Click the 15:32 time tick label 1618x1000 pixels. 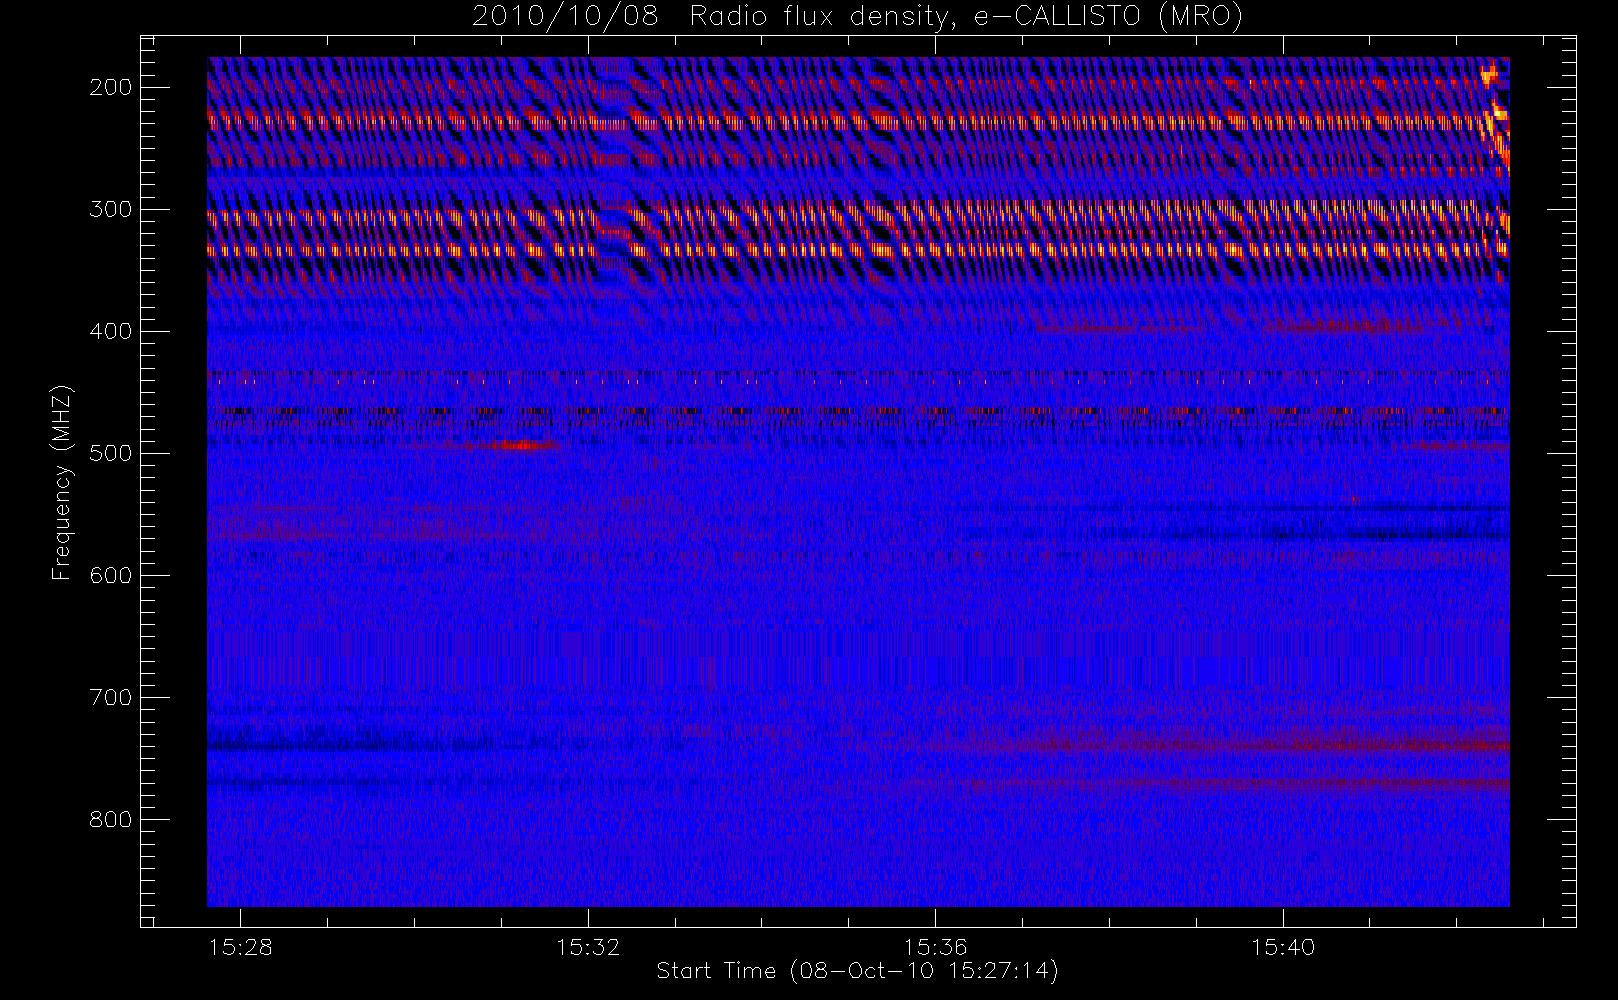tap(588, 947)
